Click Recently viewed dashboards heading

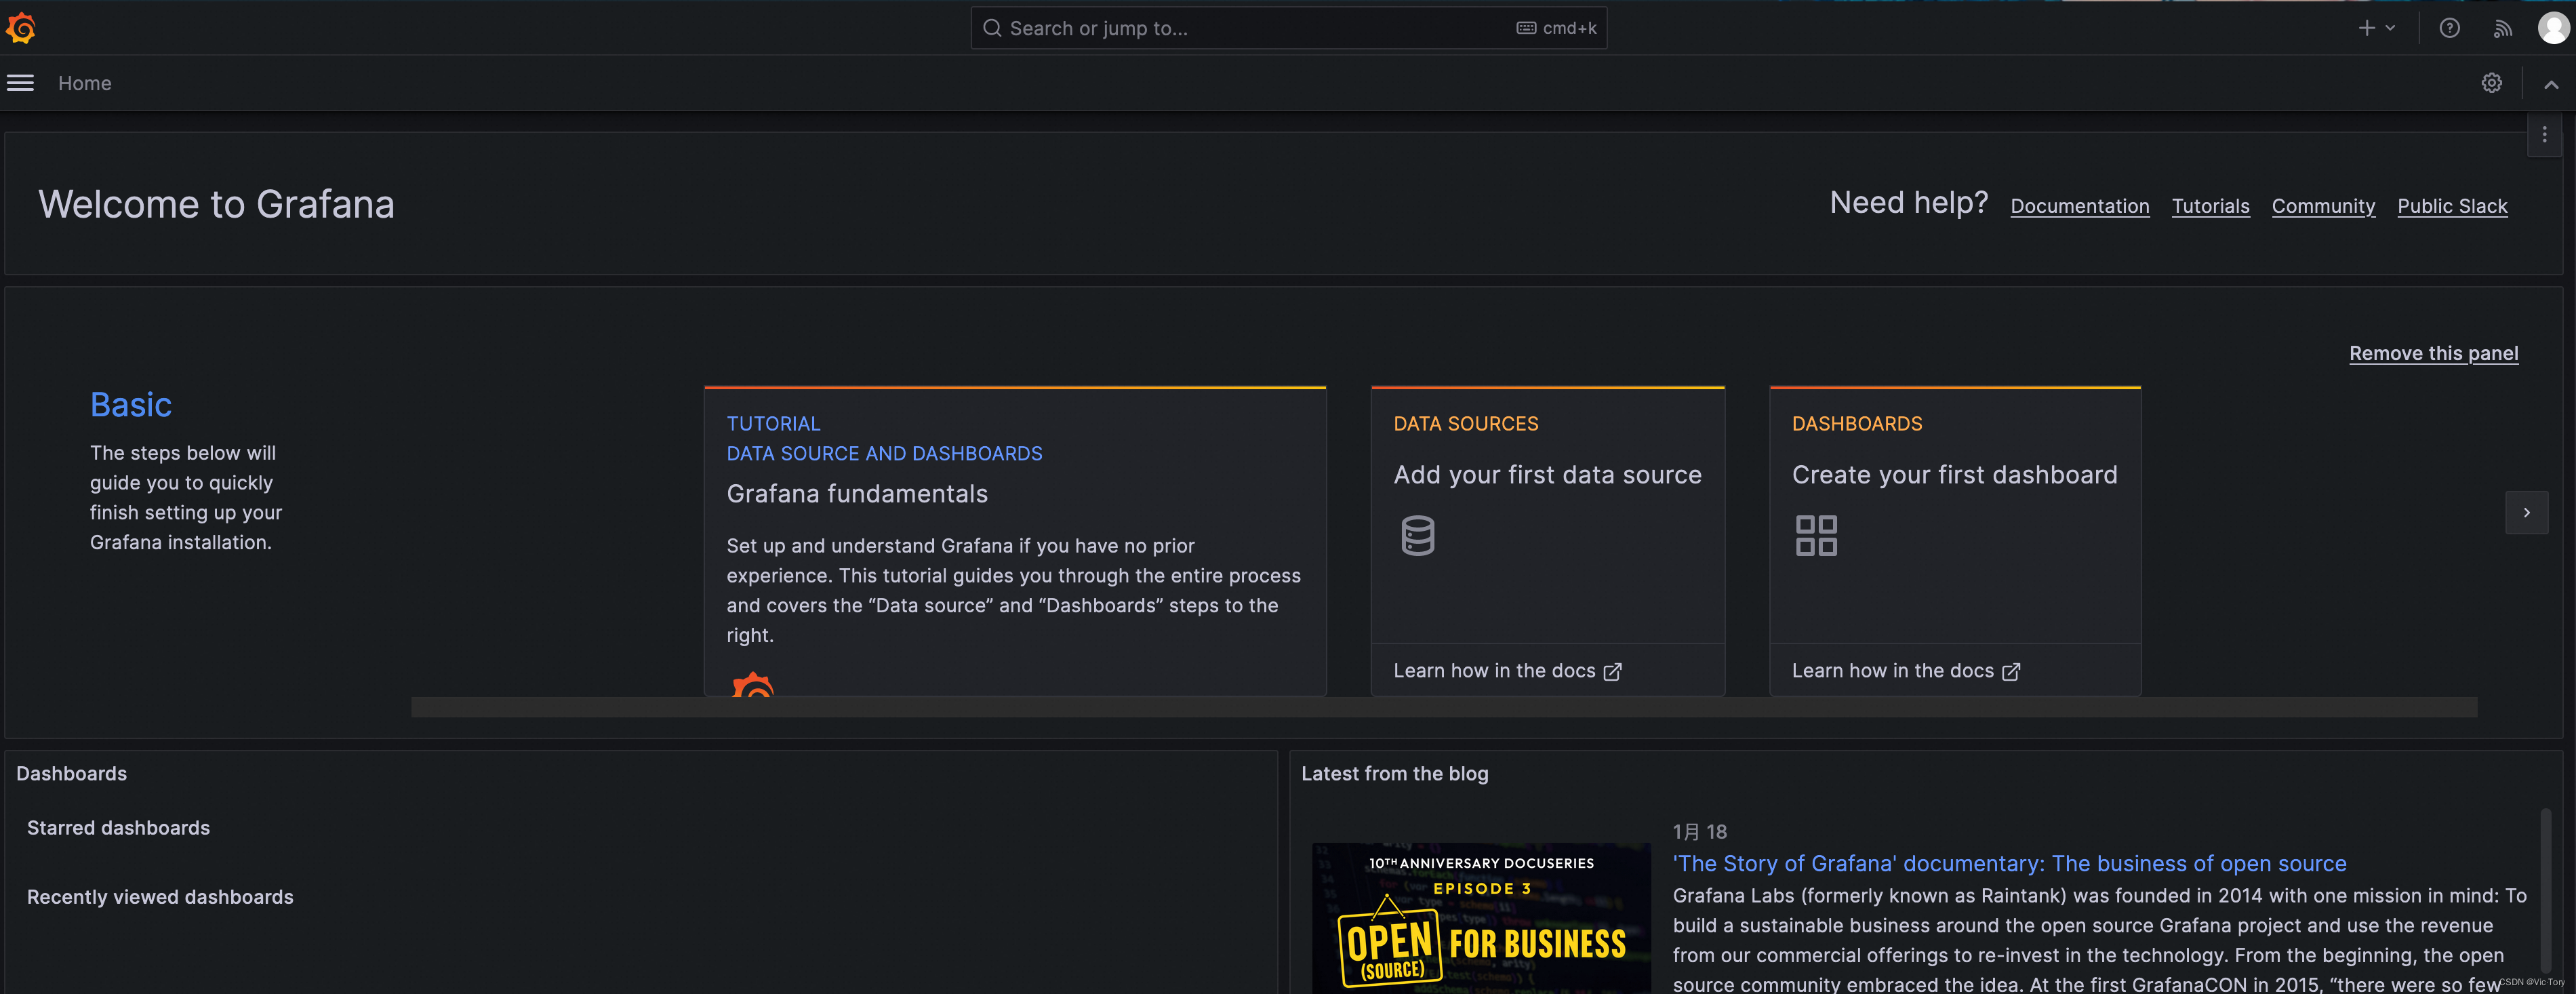tap(160, 897)
